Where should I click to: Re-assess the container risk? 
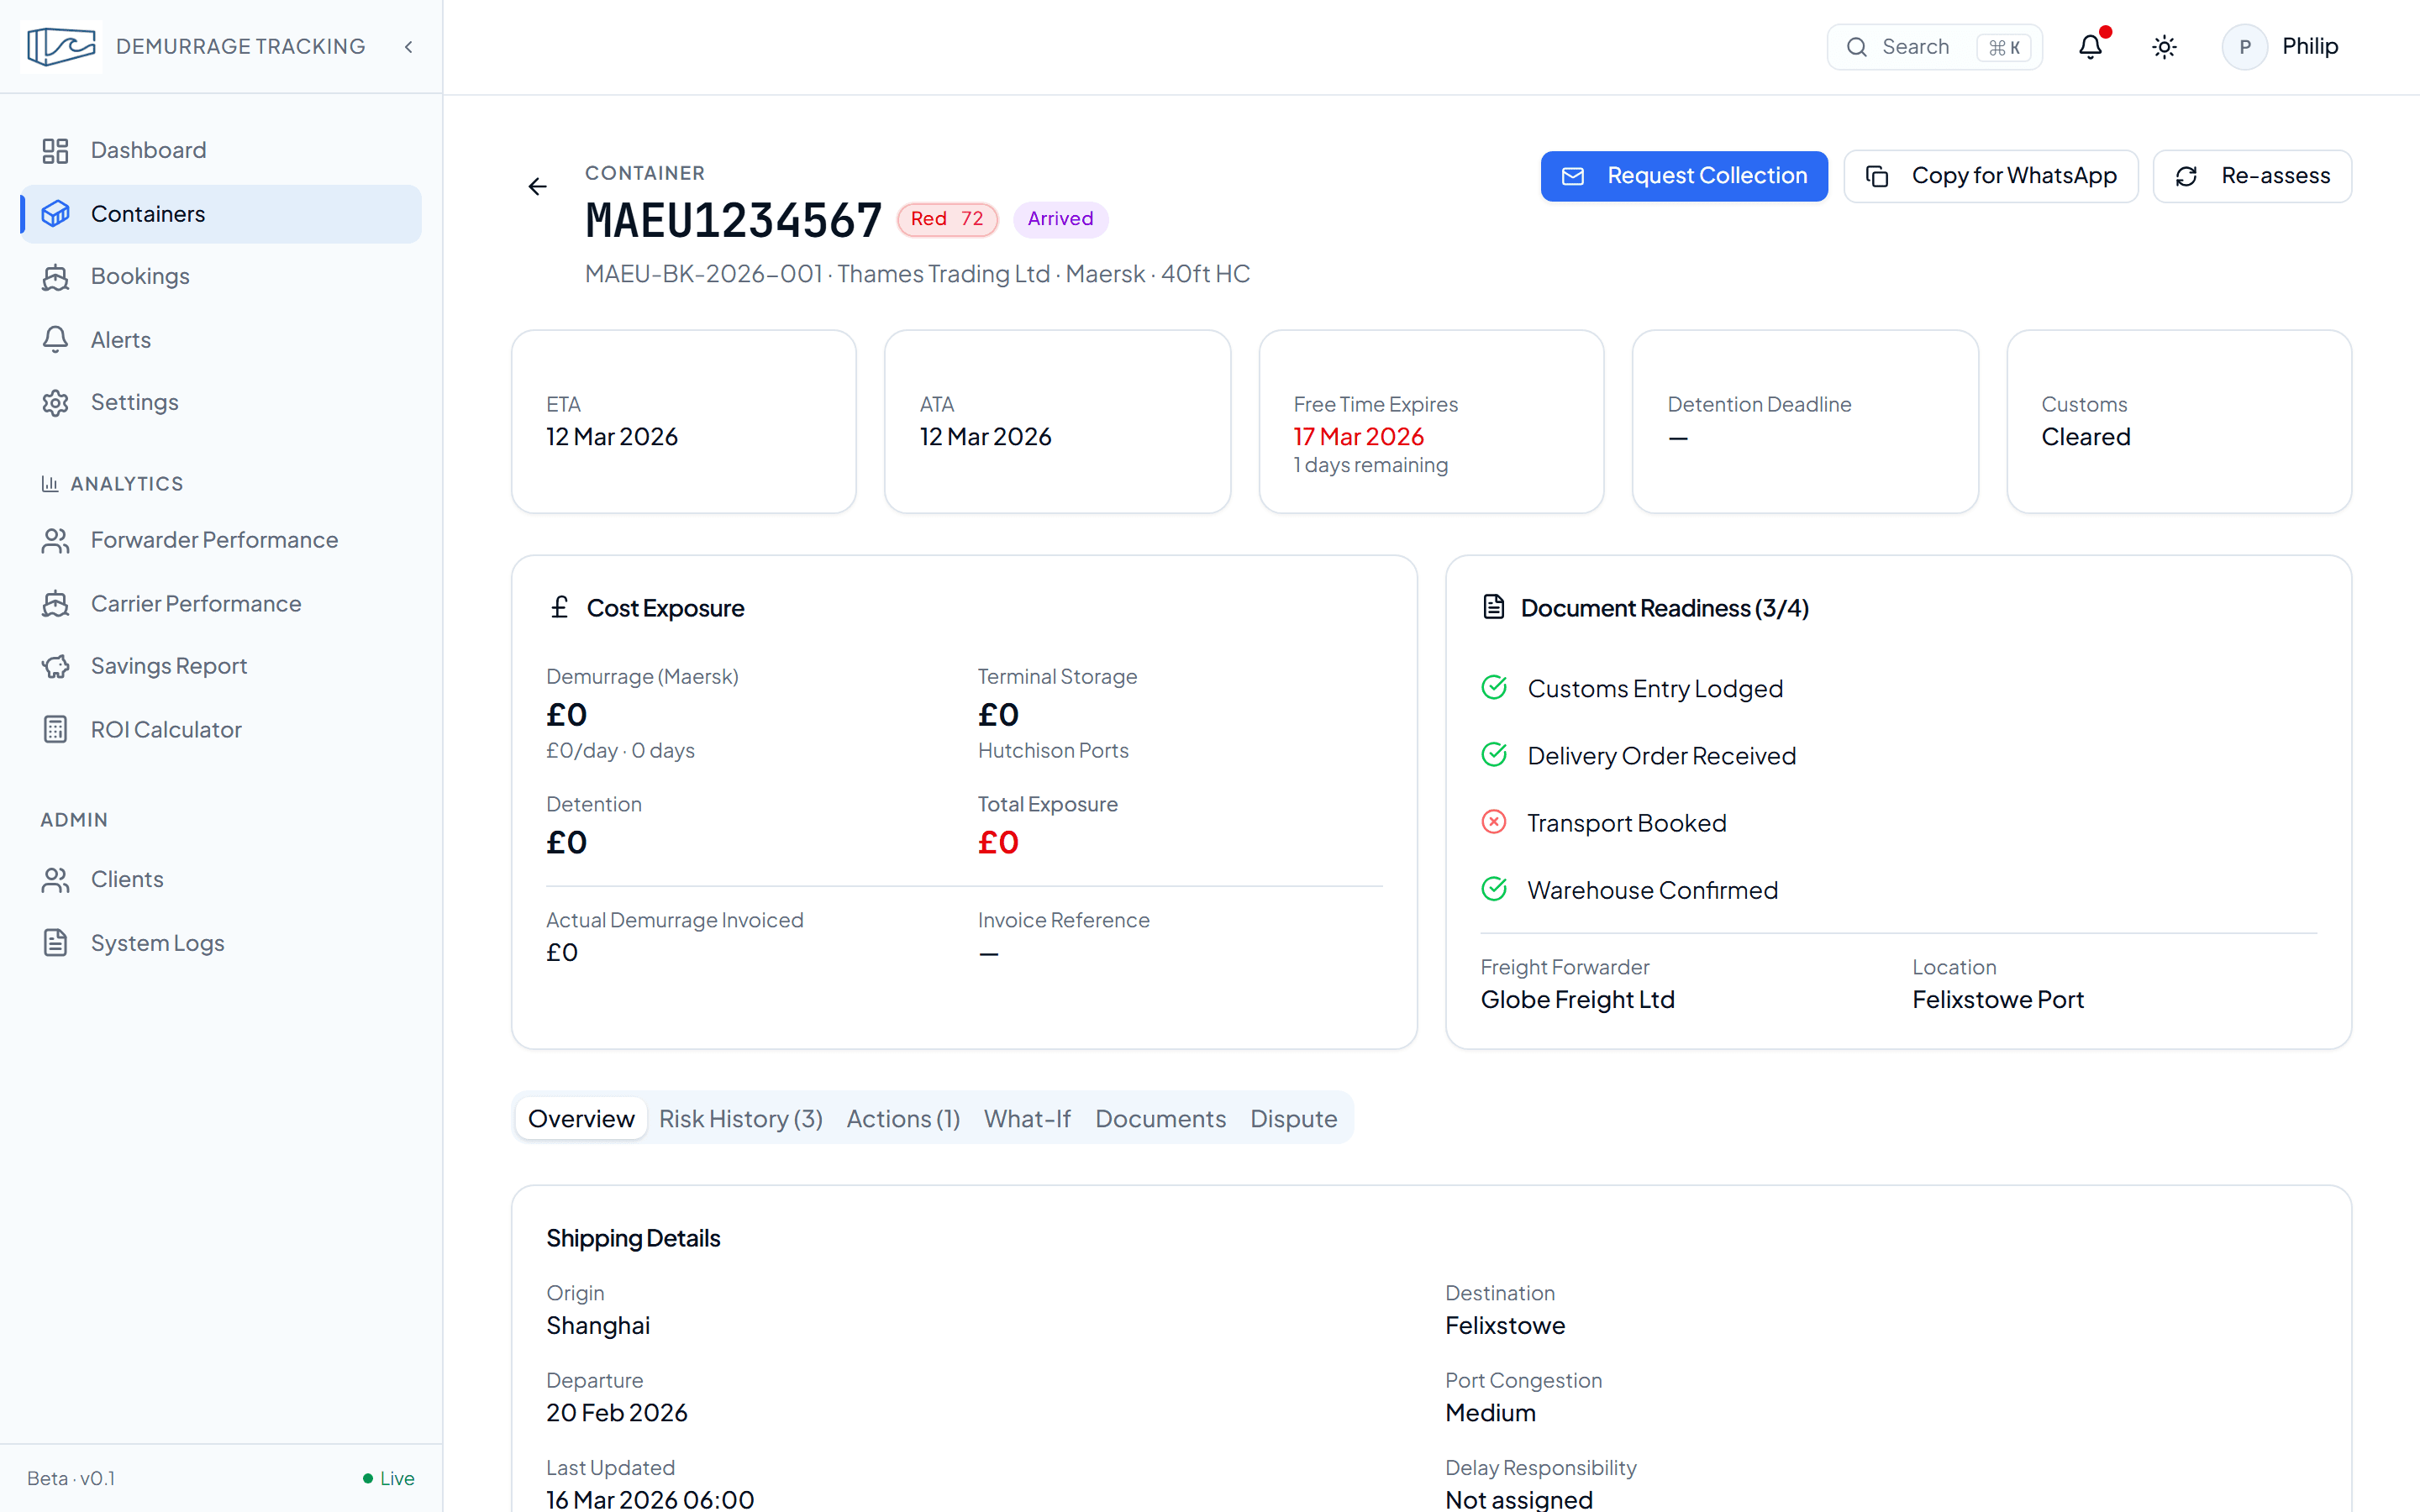pos(2252,175)
